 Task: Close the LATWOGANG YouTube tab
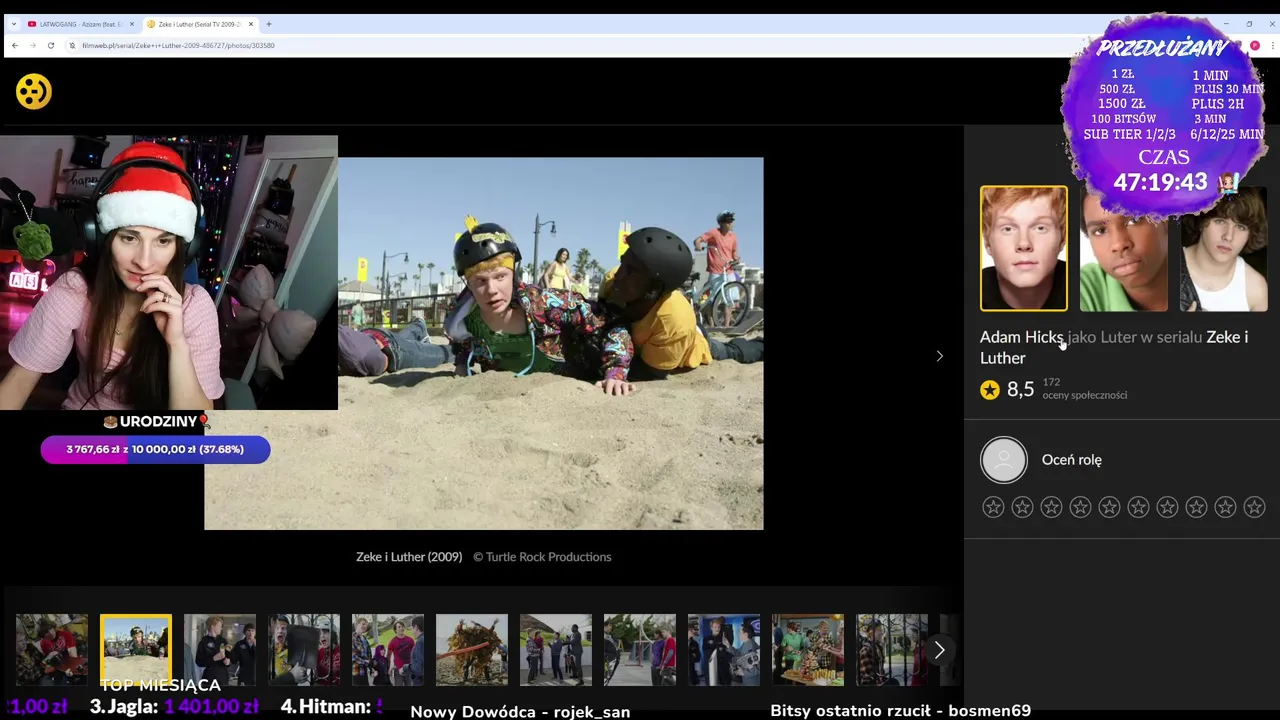(132, 24)
